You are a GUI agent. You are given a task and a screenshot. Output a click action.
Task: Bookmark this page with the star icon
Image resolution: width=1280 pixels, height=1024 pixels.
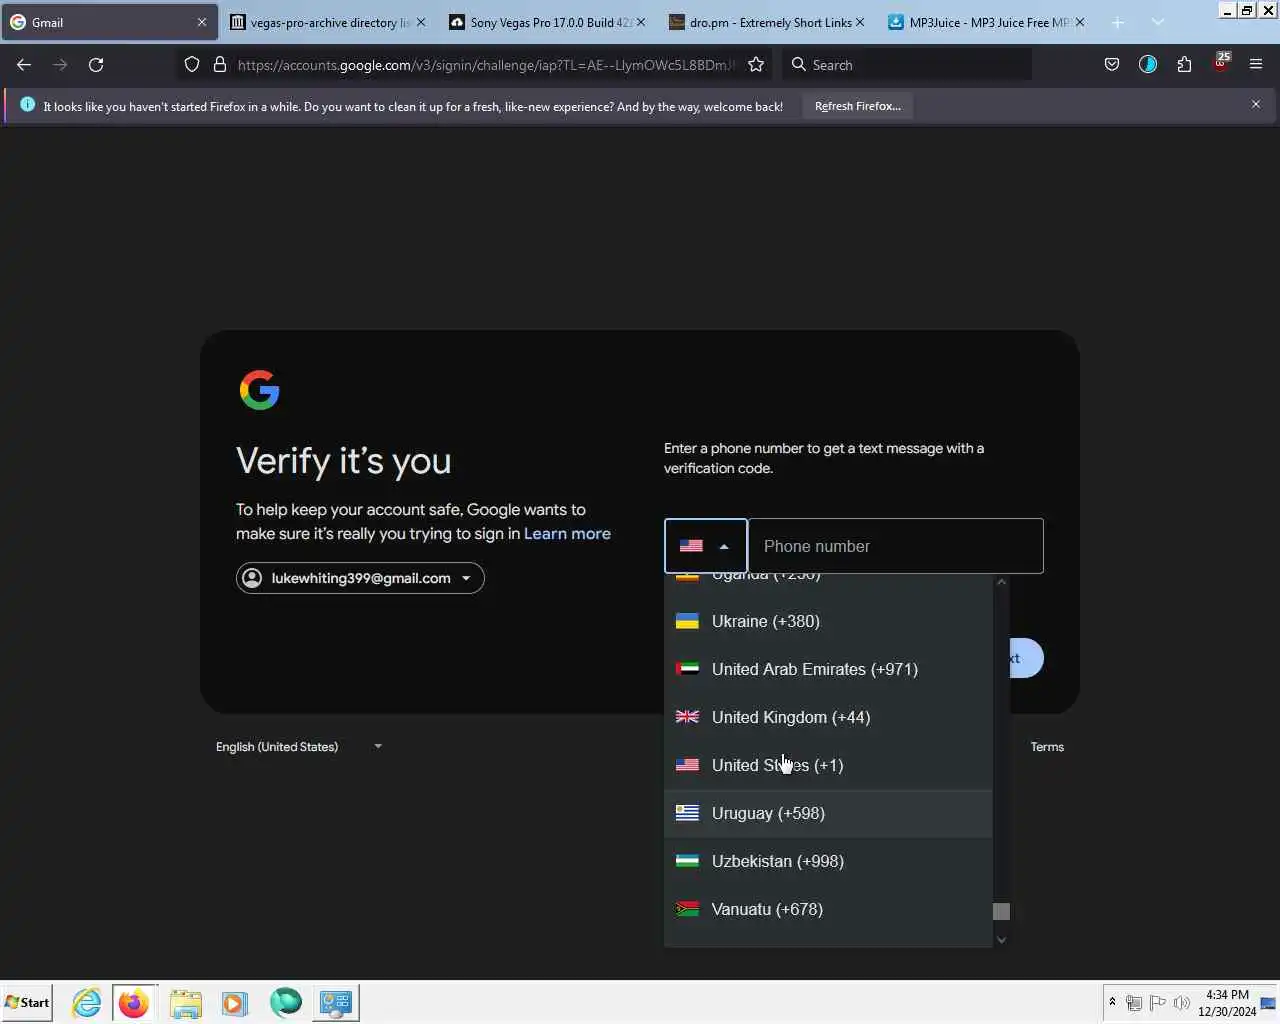756,65
